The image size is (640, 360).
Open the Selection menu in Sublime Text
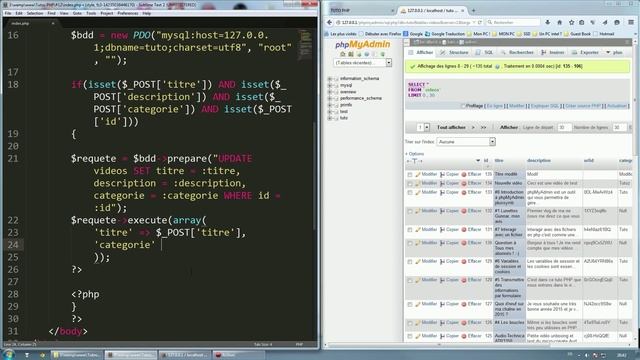pyautogui.click(x=35, y=13)
